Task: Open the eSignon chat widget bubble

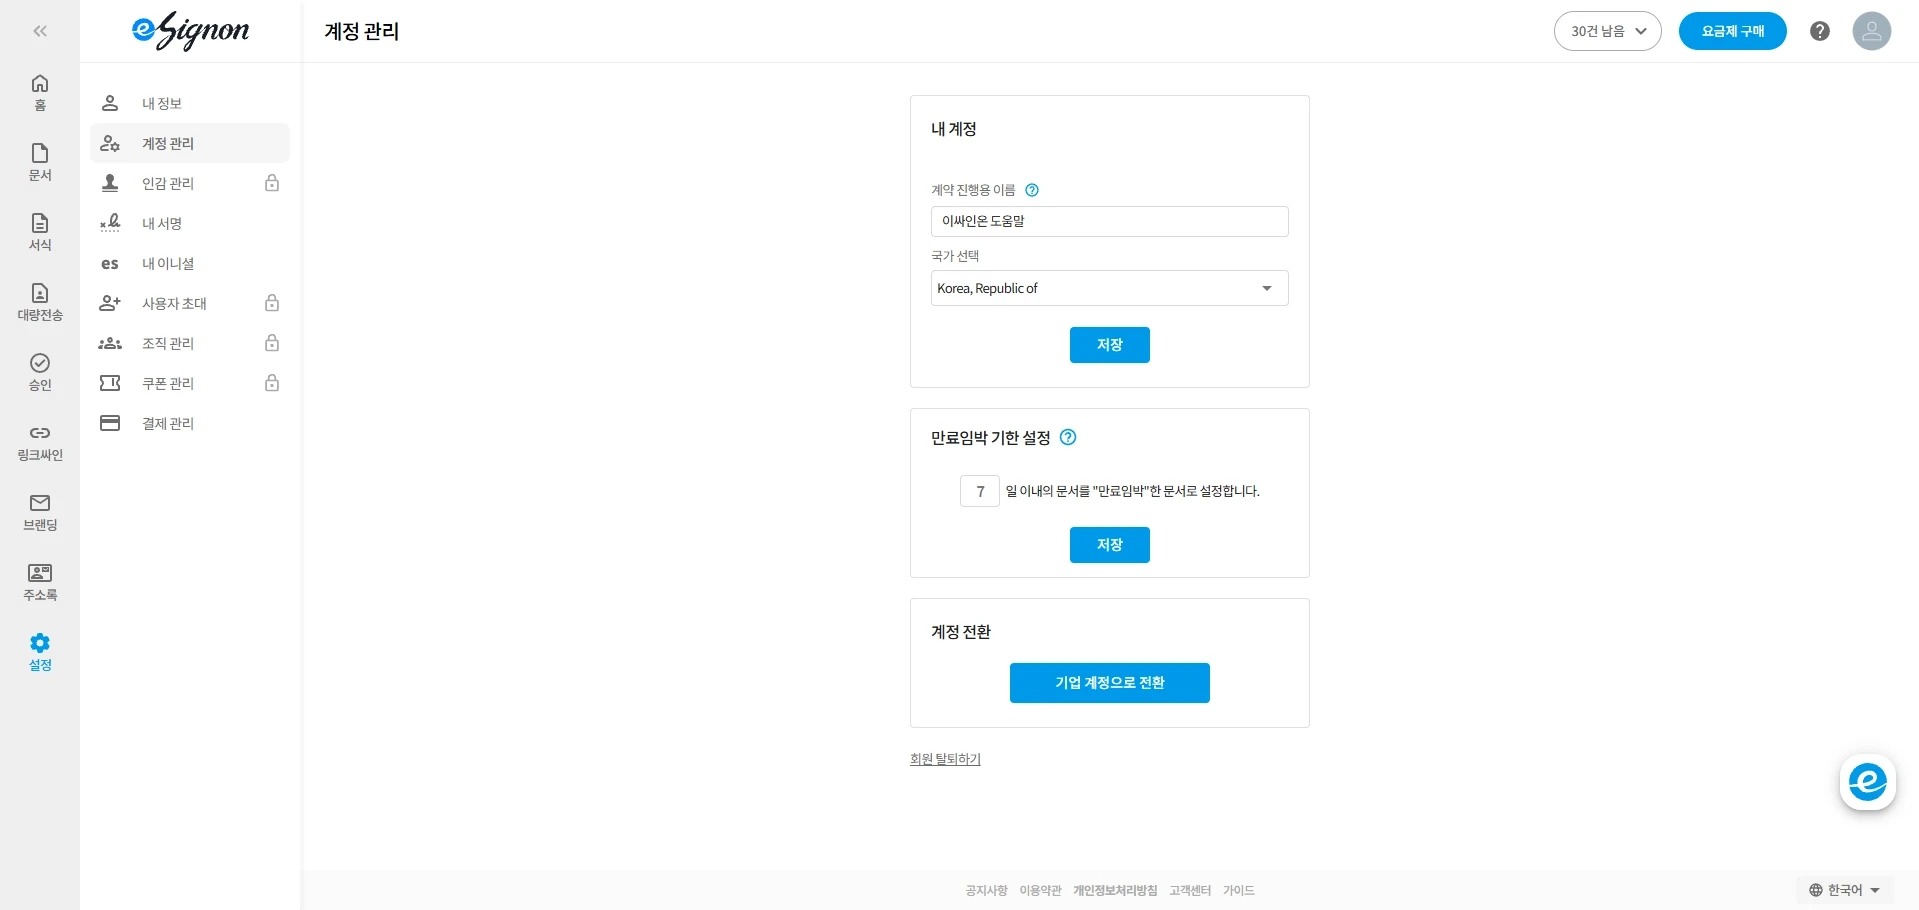Action: point(1867,782)
